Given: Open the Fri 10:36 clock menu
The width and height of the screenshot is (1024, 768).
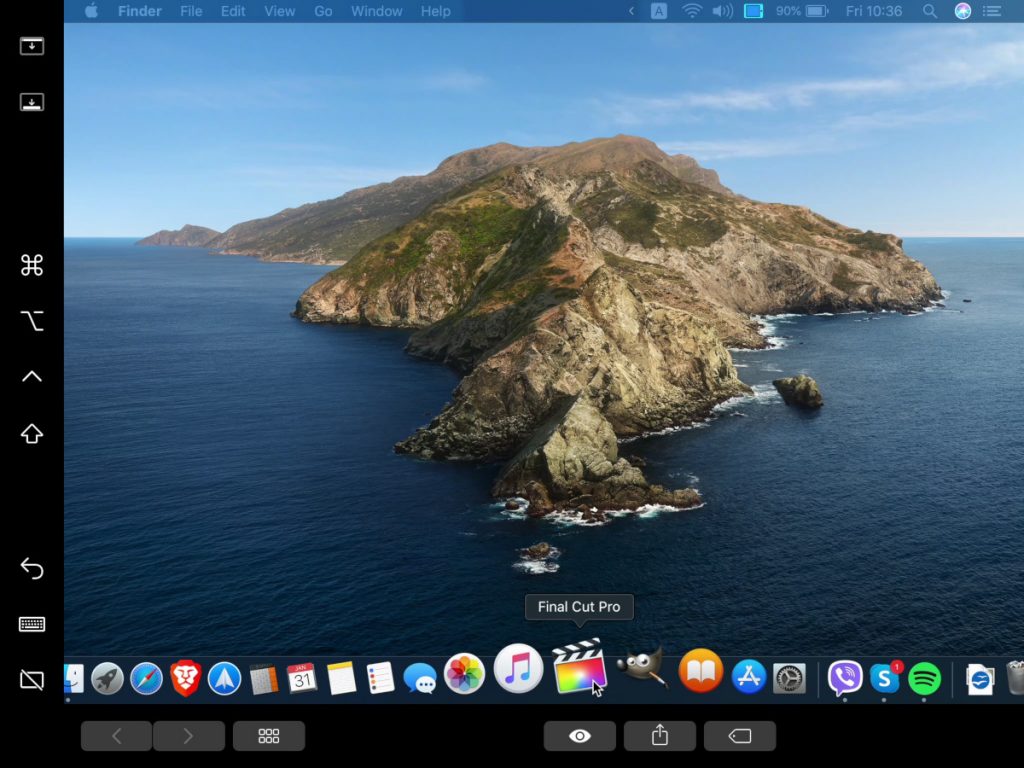Looking at the screenshot, I should [873, 11].
